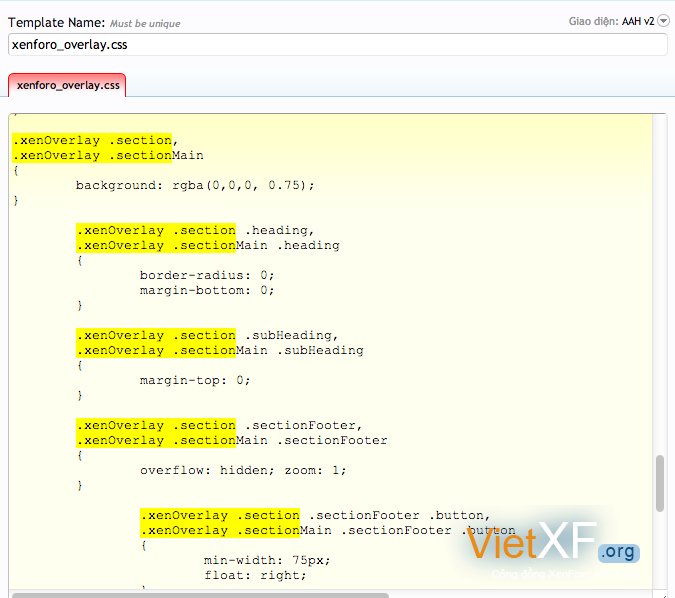
Task: Place cursor on margin-top: 0 line
Action: [x=194, y=380]
